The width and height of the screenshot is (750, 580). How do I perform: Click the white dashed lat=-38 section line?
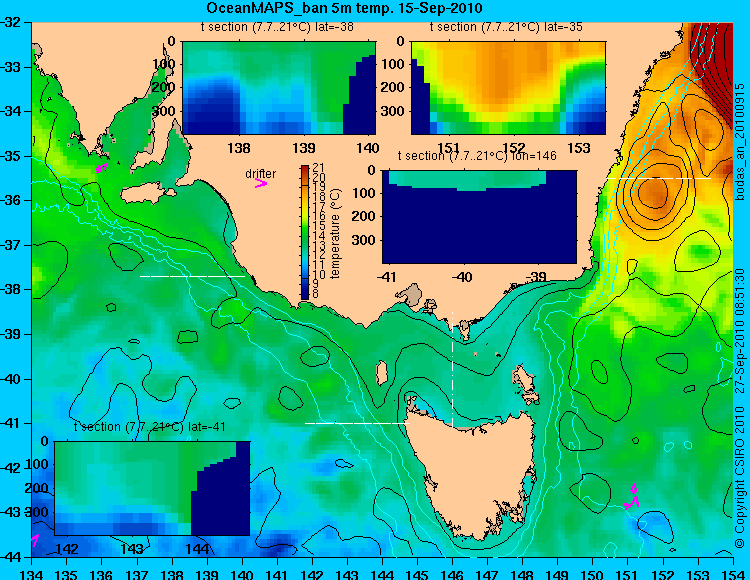coord(192,276)
